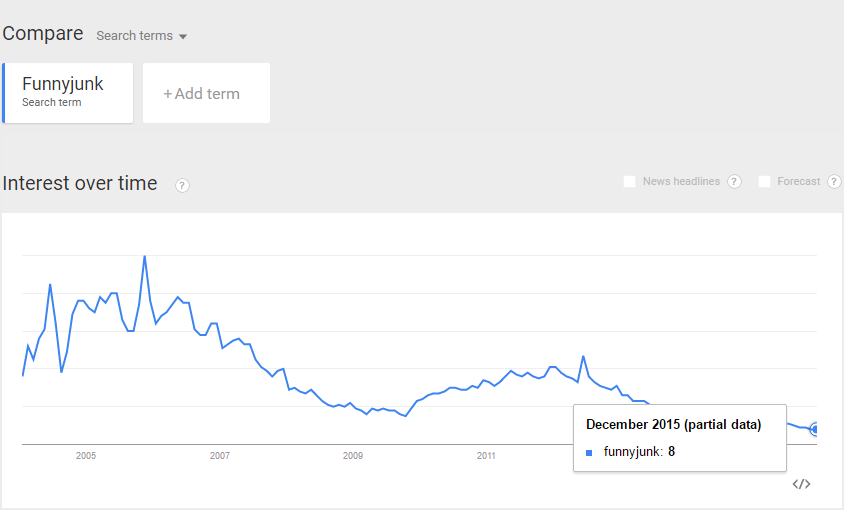844x510 pixels.
Task: Click the Interest over time heading
Action: [80, 183]
